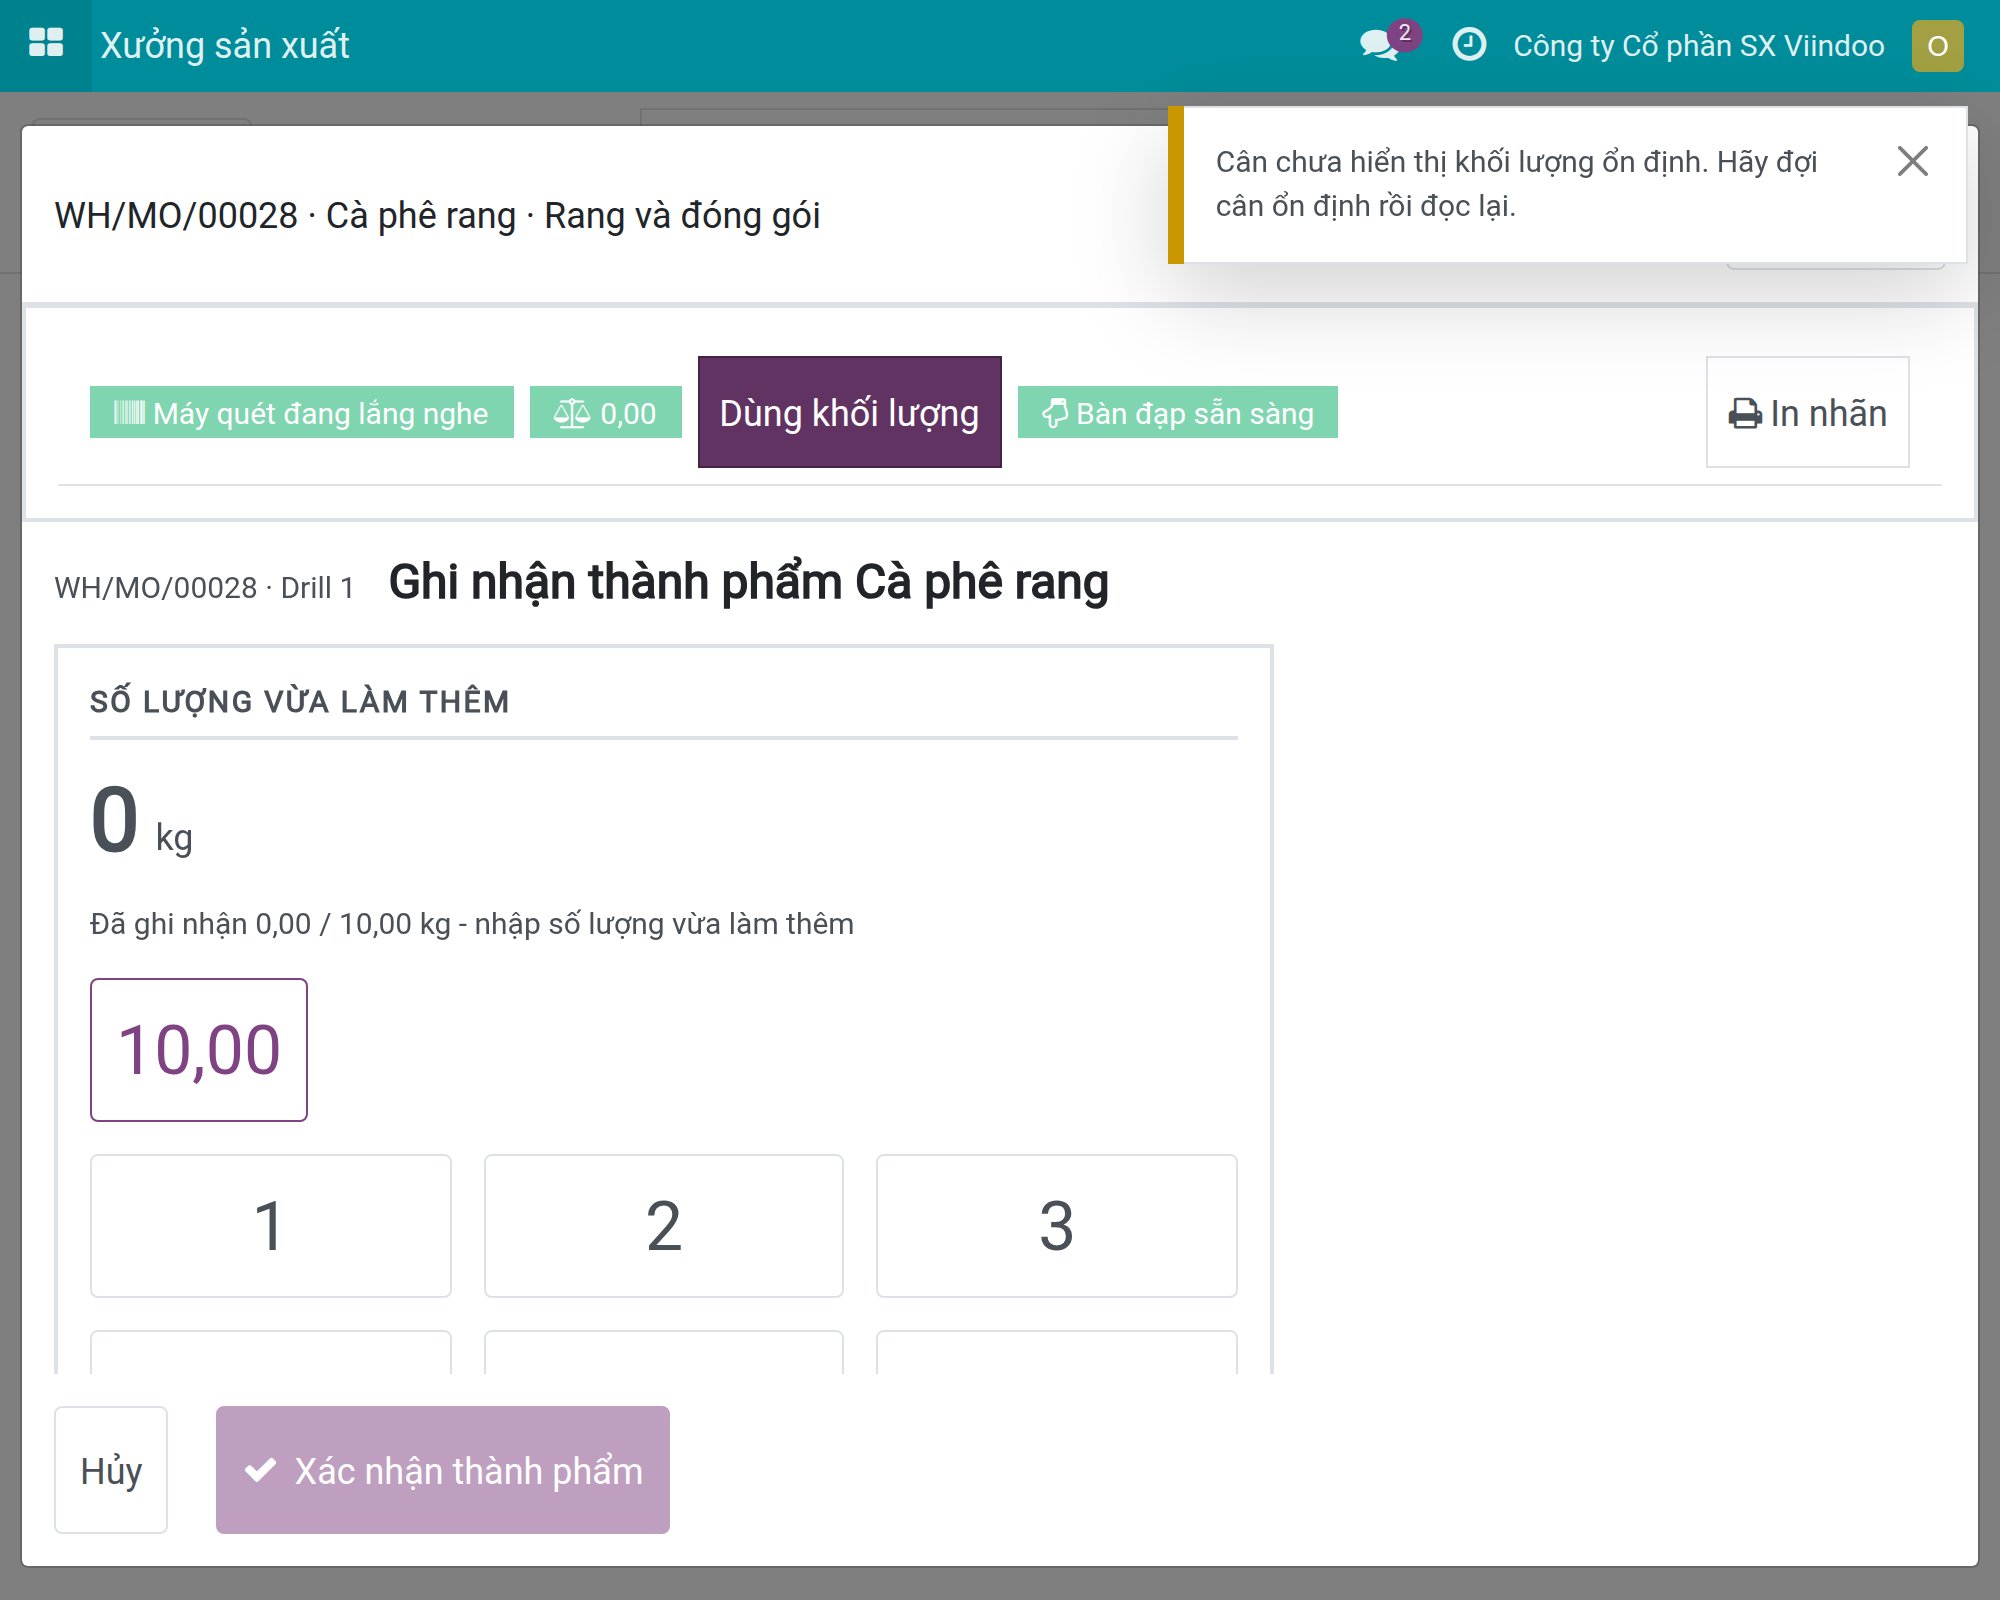Click the foot pedal ready status badge
The width and height of the screenshot is (2000, 1600).
tap(1178, 412)
